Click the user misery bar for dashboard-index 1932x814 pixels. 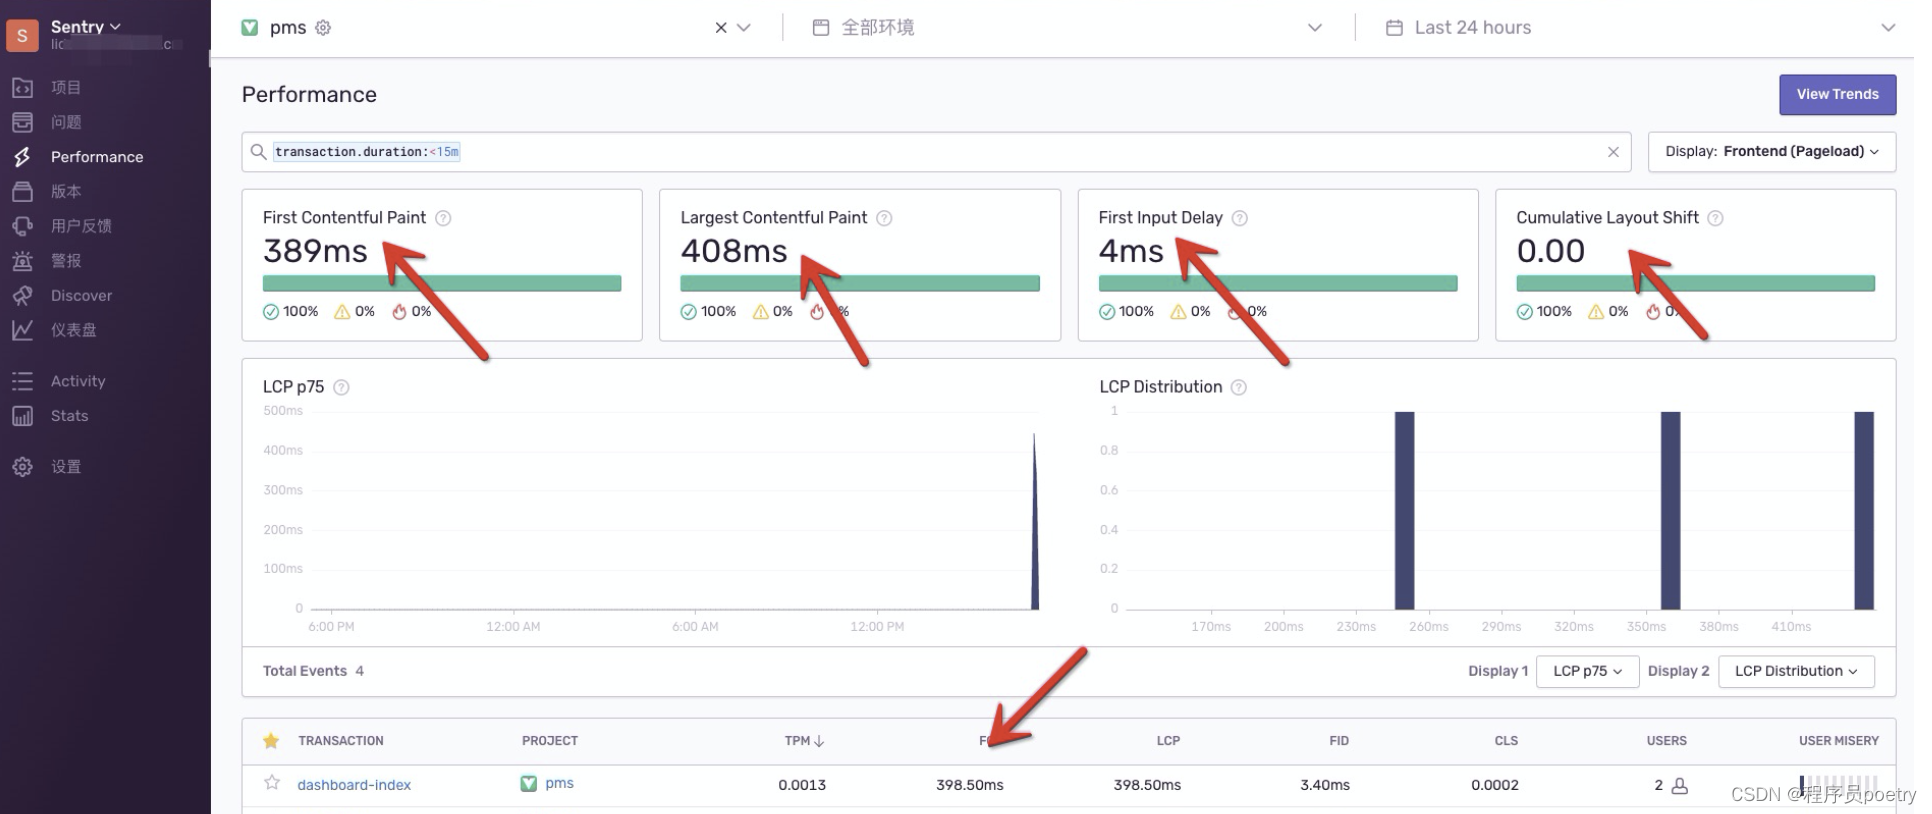[x=1838, y=784]
